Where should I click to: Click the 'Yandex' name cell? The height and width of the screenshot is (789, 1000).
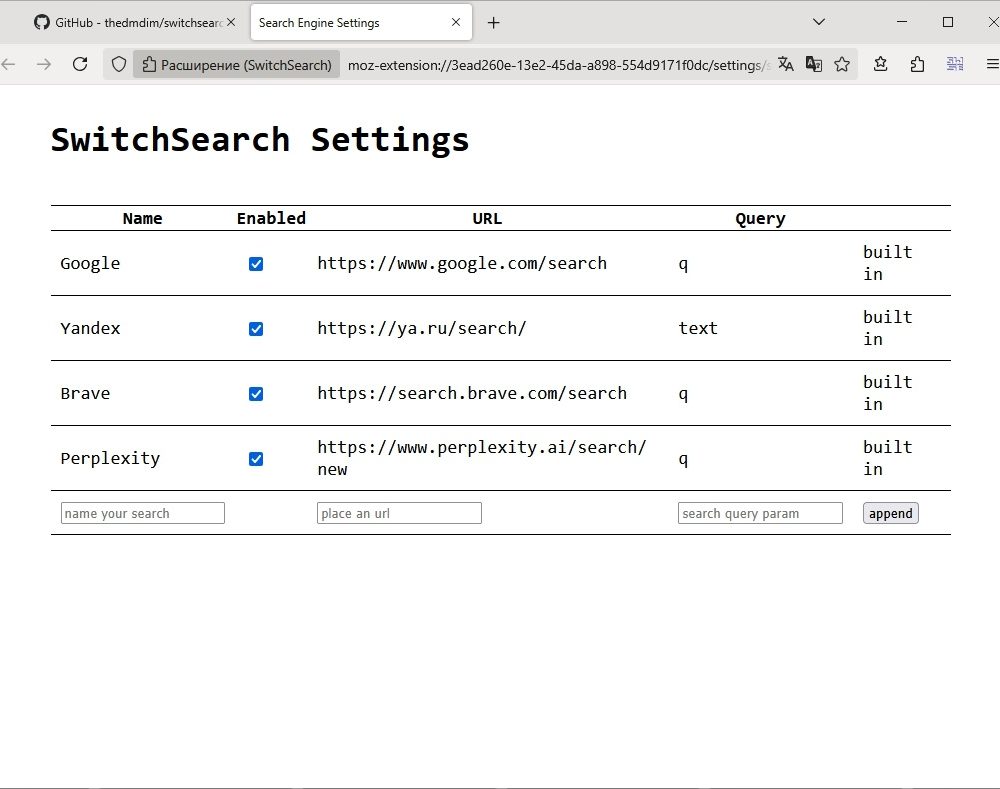tap(90, 328)
